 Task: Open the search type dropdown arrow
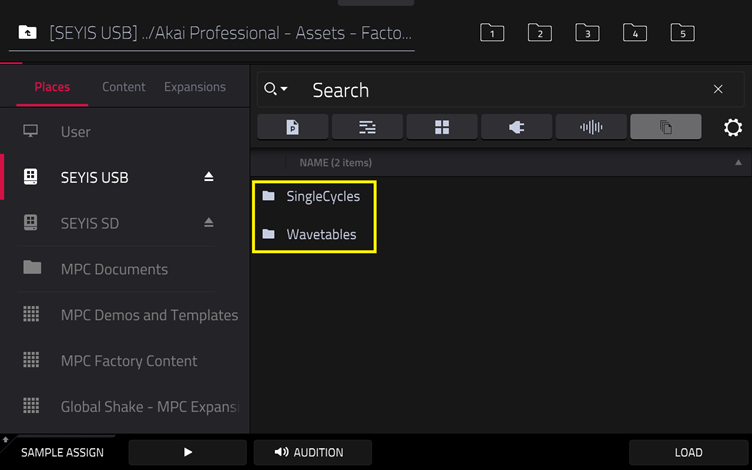(284, 89)
